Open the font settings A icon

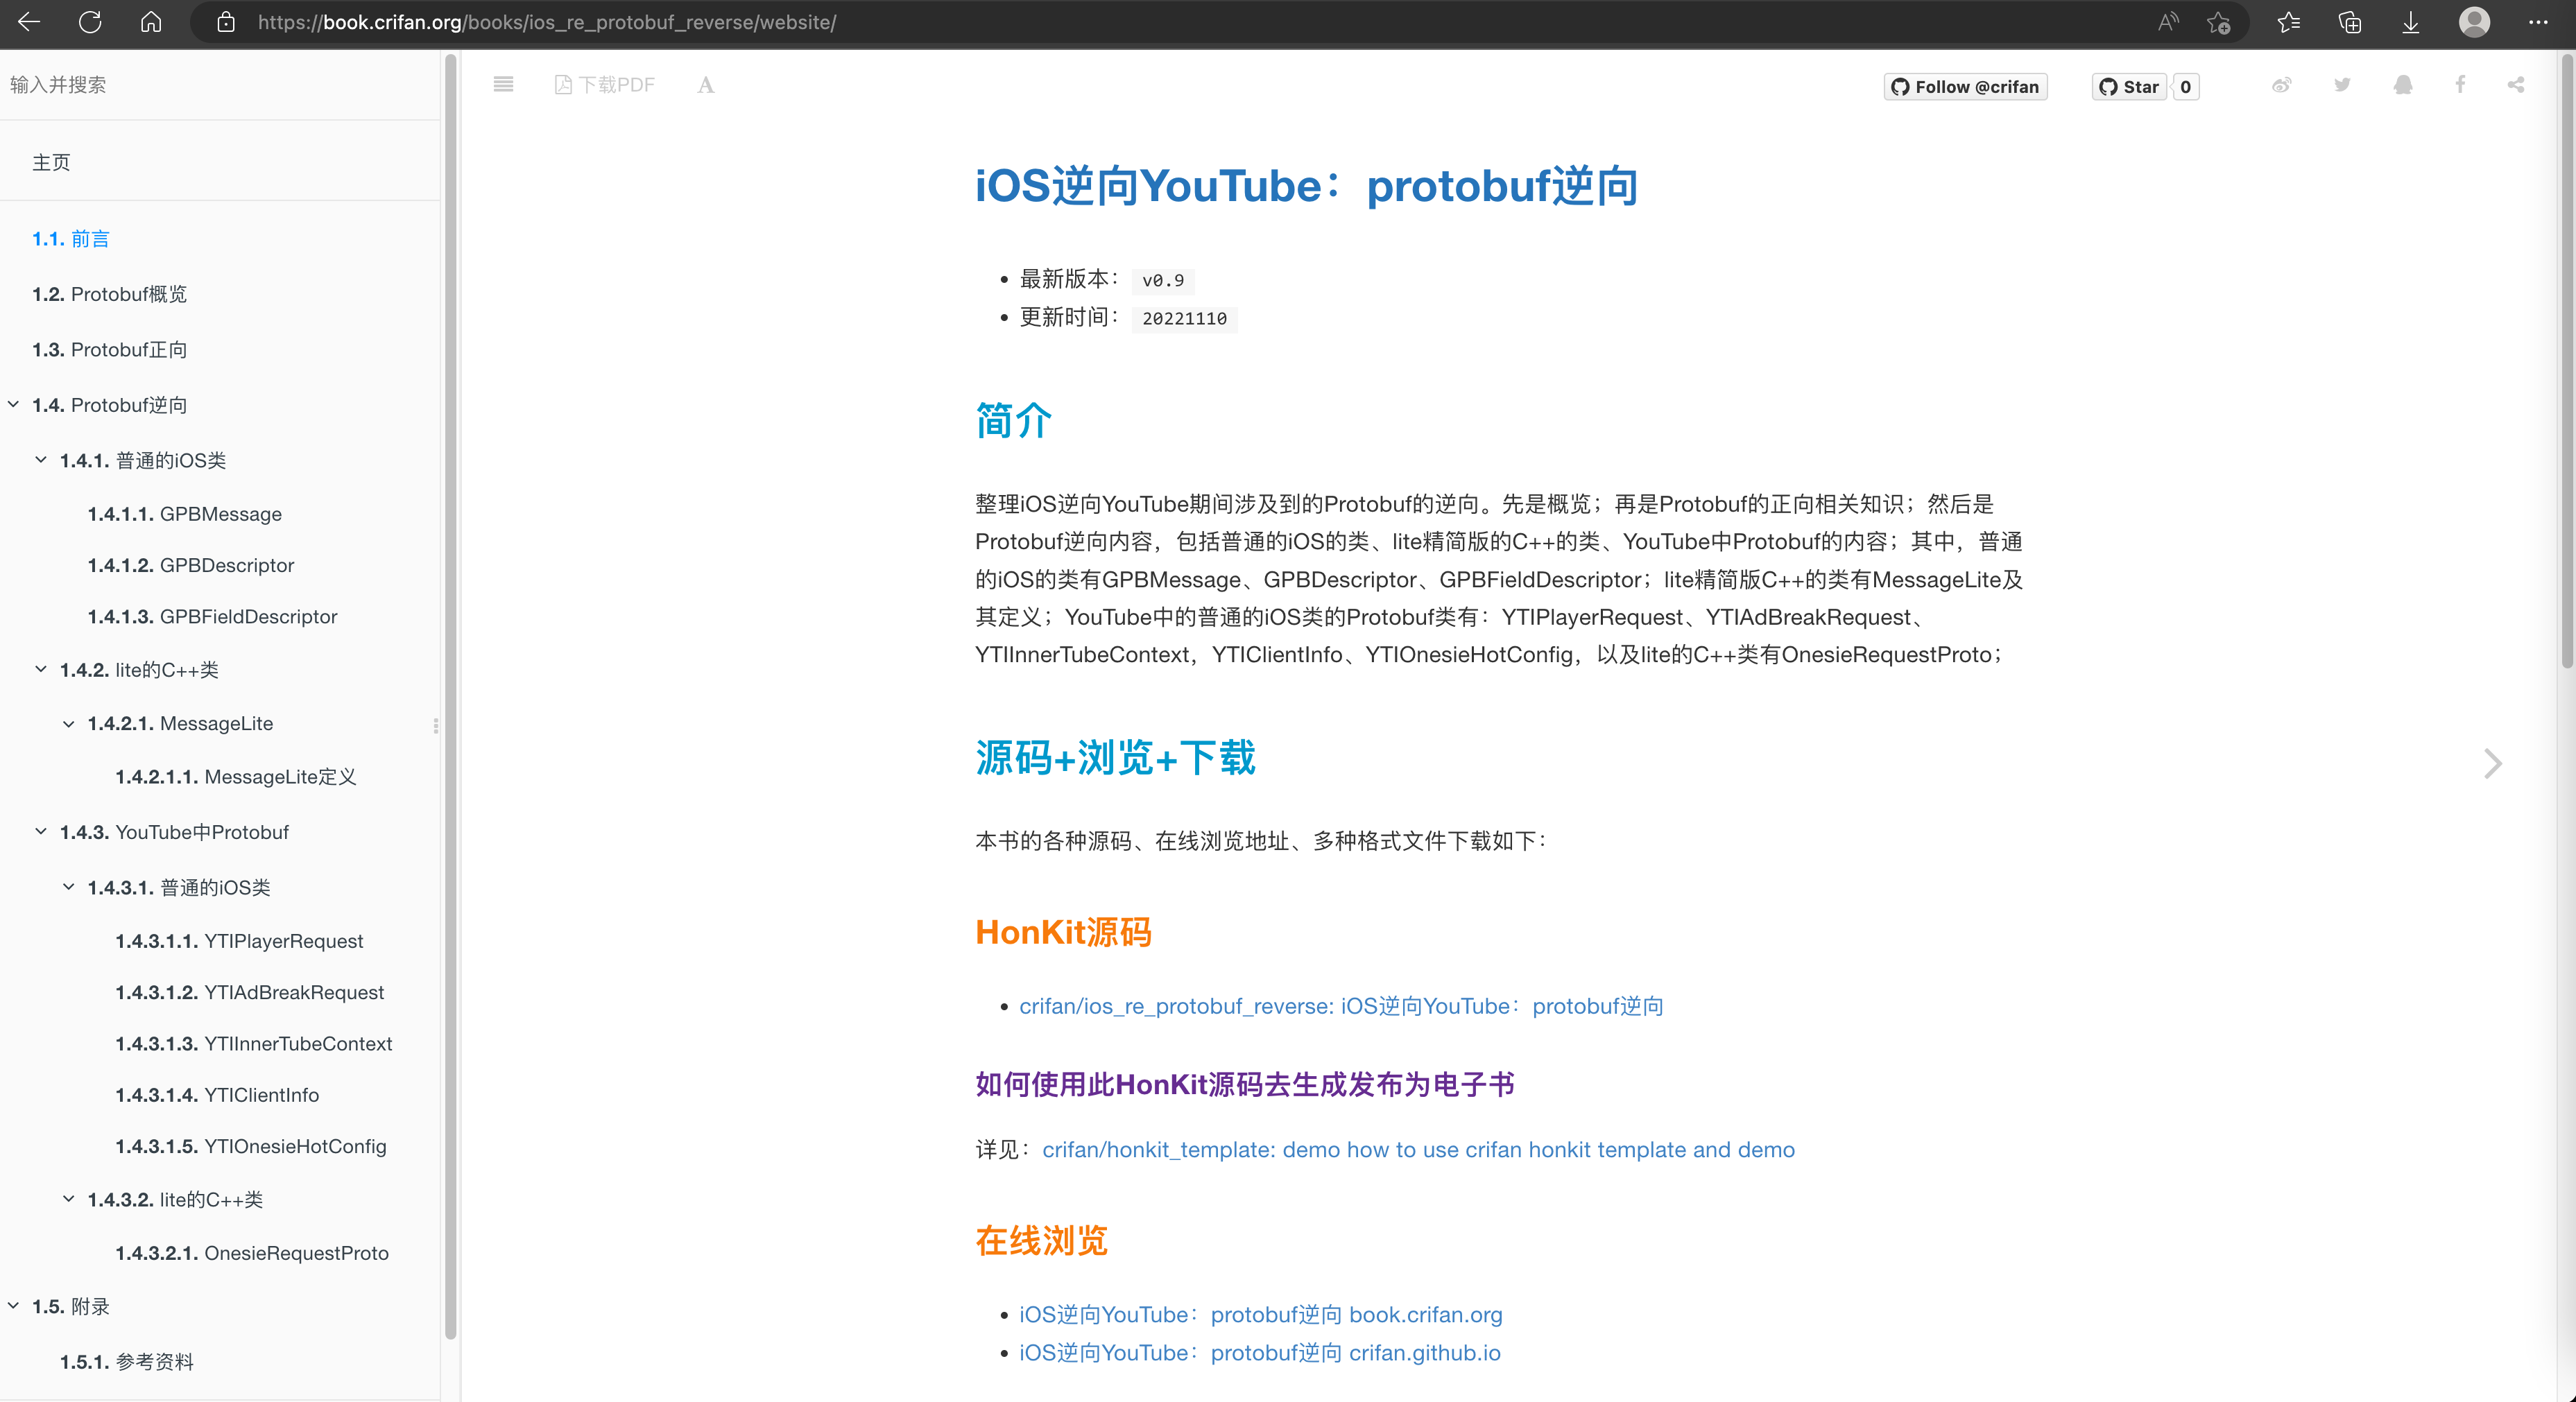706,85
